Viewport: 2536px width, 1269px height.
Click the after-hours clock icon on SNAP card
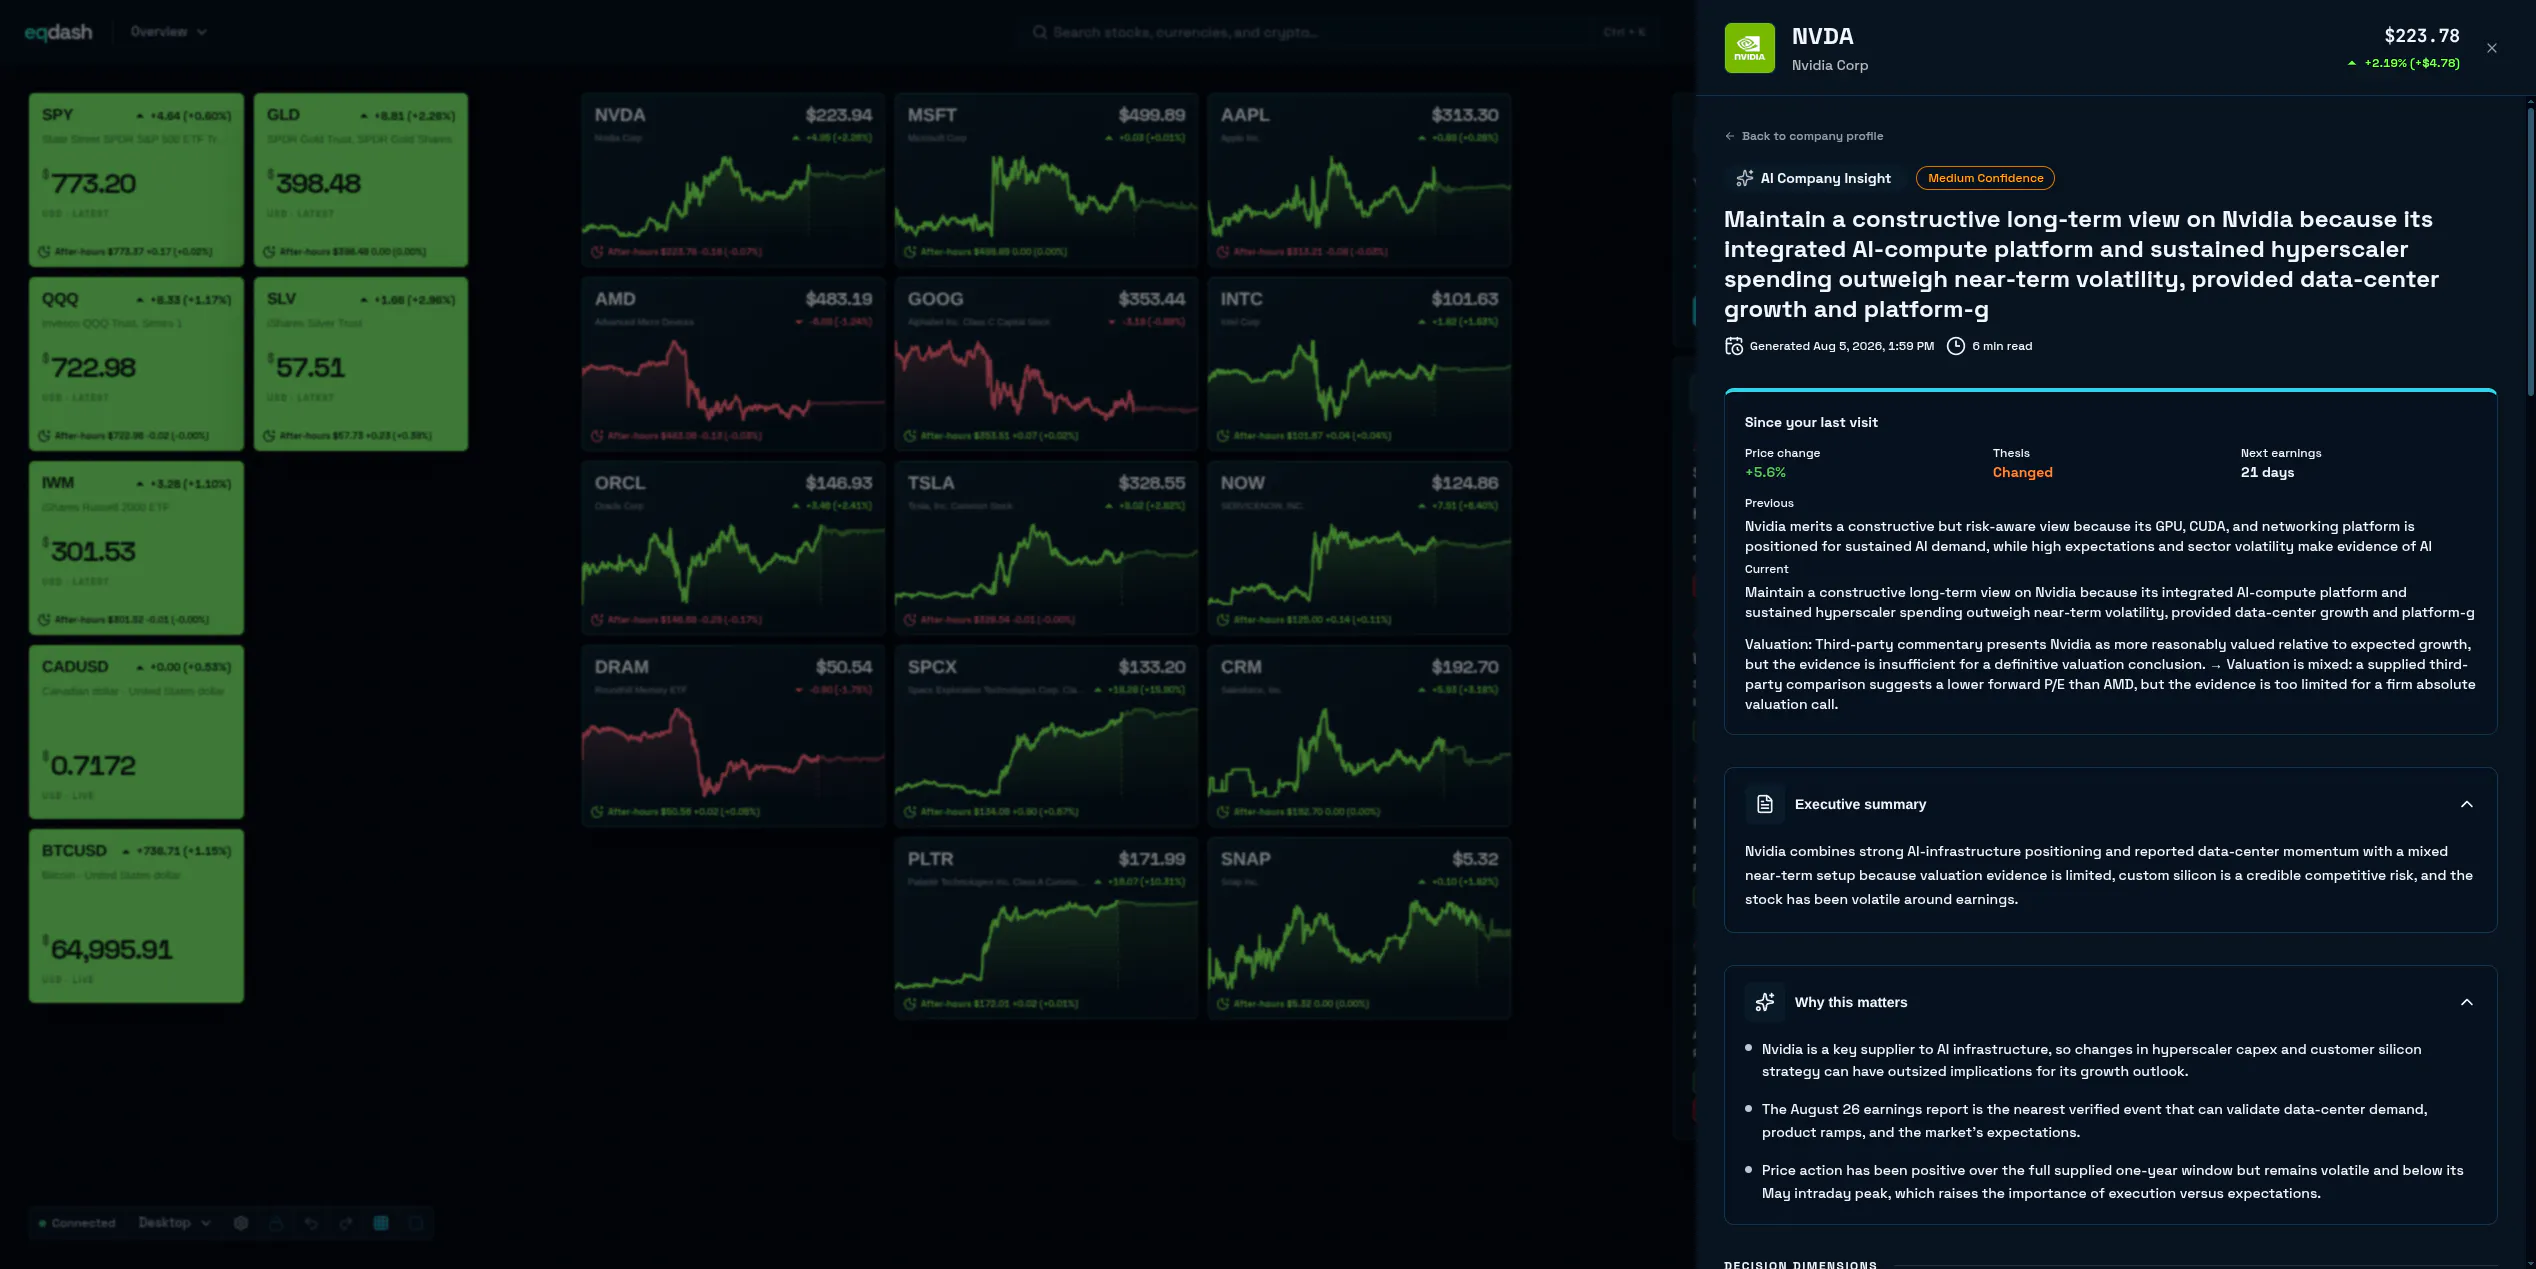point(1223,1004)
